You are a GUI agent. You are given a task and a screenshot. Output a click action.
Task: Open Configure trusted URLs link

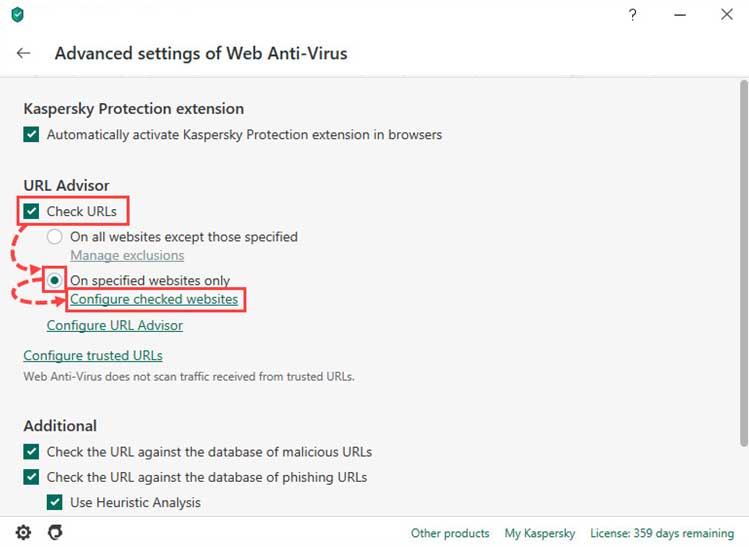[x=93, y=355]
